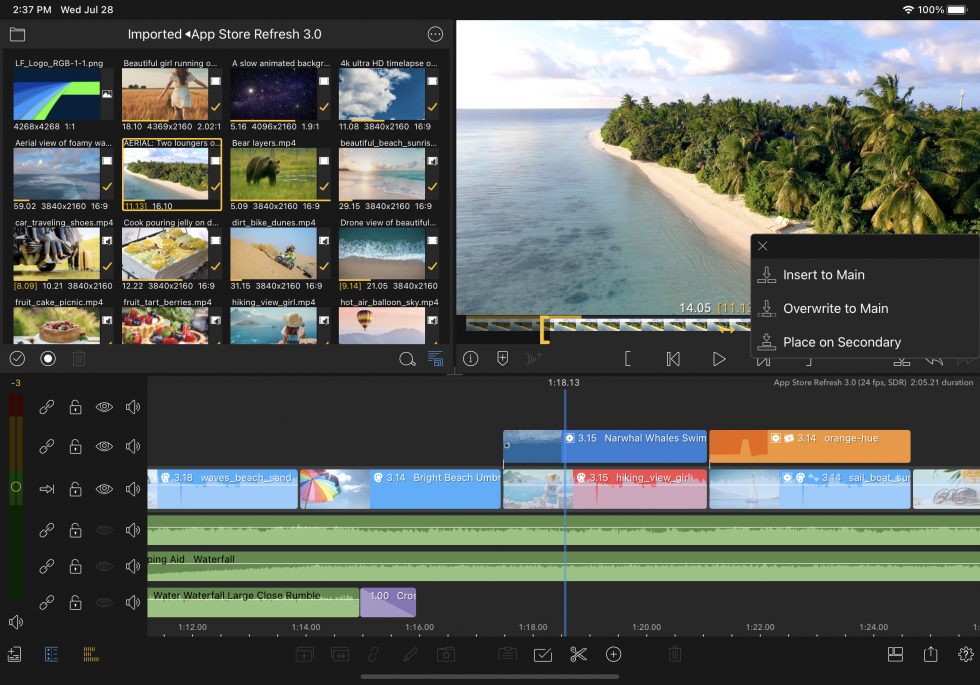
Task: Choose Insert to Main
Action: click(823, 275)
